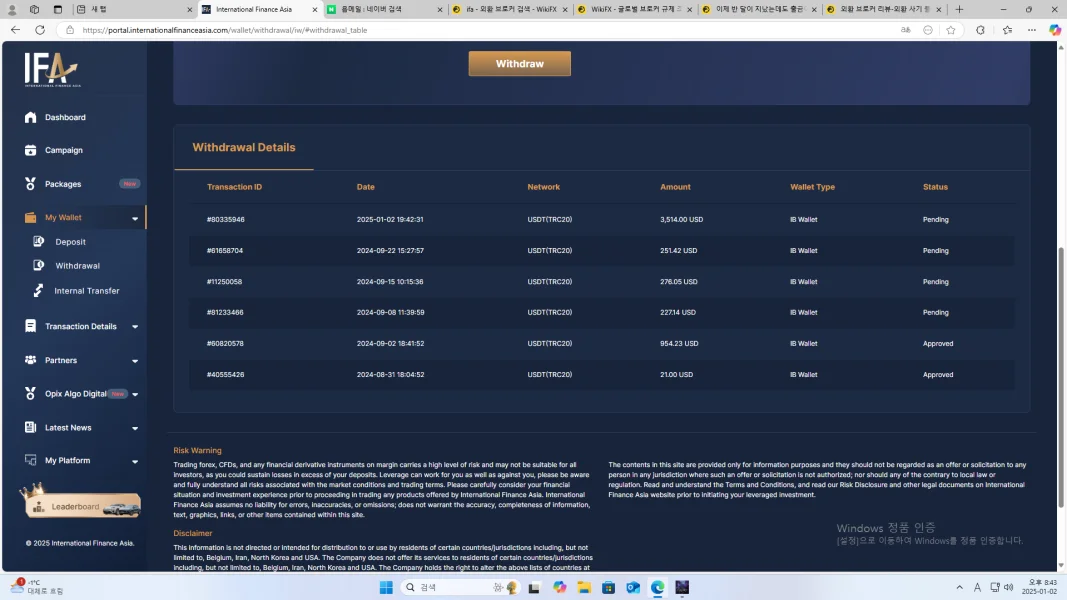This screenshot has height=600, width=1067.
Task: Click the 954.23 USD amount
Action: [x=679, y=344]
